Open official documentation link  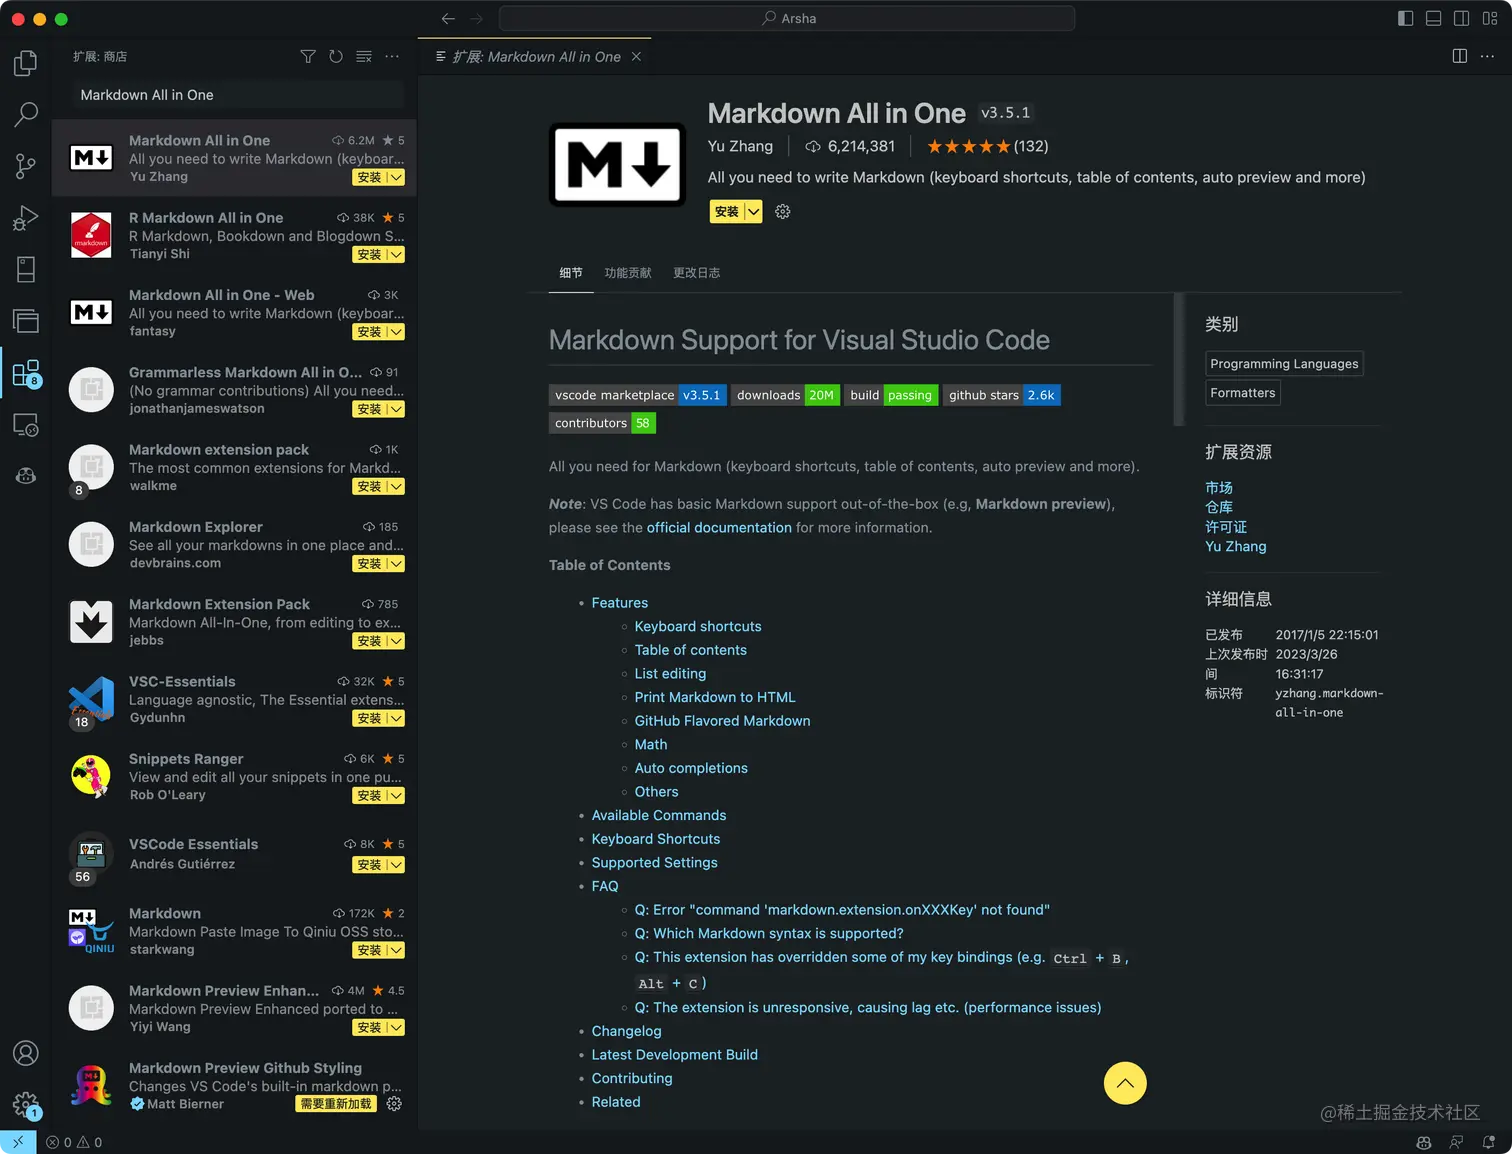(719, 528)
